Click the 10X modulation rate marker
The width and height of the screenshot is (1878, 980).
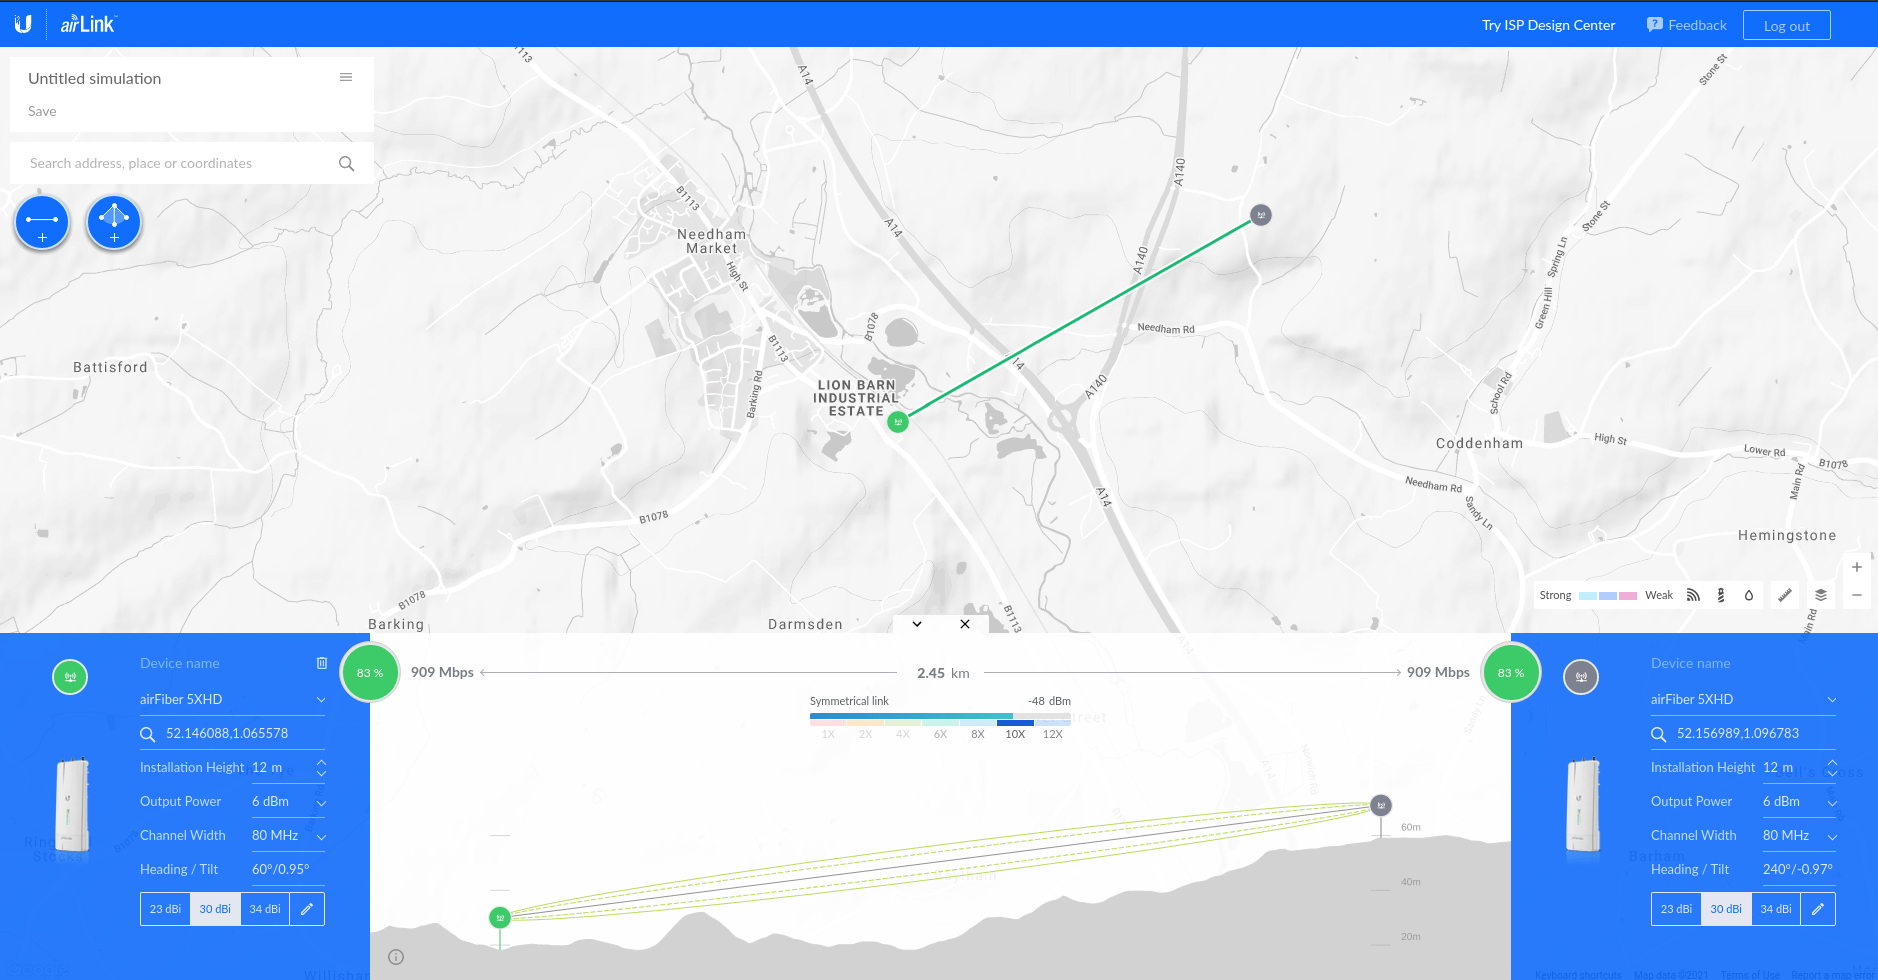coord(1015,734)
